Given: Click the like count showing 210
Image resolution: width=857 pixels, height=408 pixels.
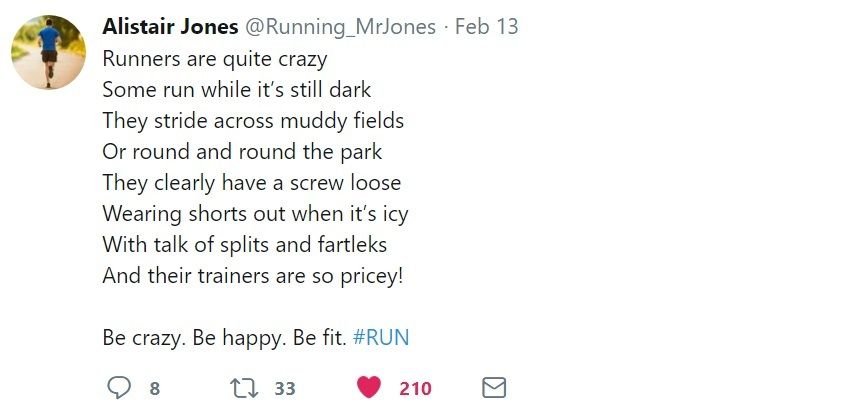Looking at the screenshot, I should [415, 388].
